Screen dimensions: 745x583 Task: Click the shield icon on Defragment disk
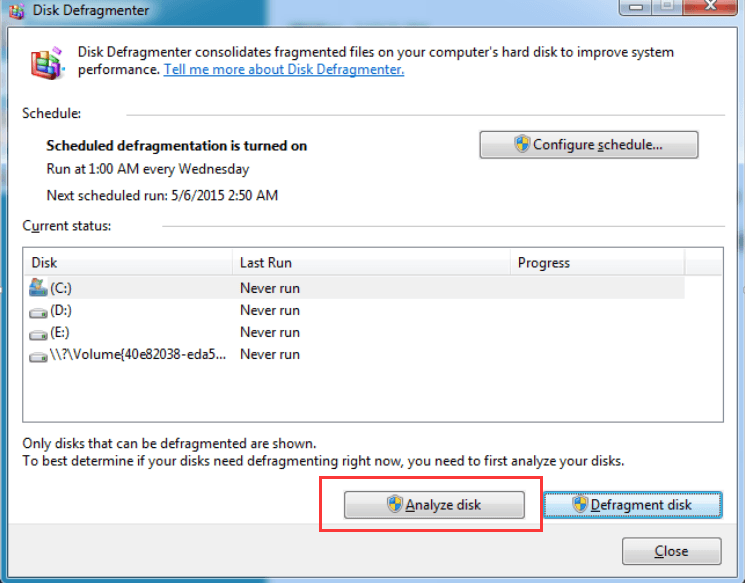coord(579,505)
